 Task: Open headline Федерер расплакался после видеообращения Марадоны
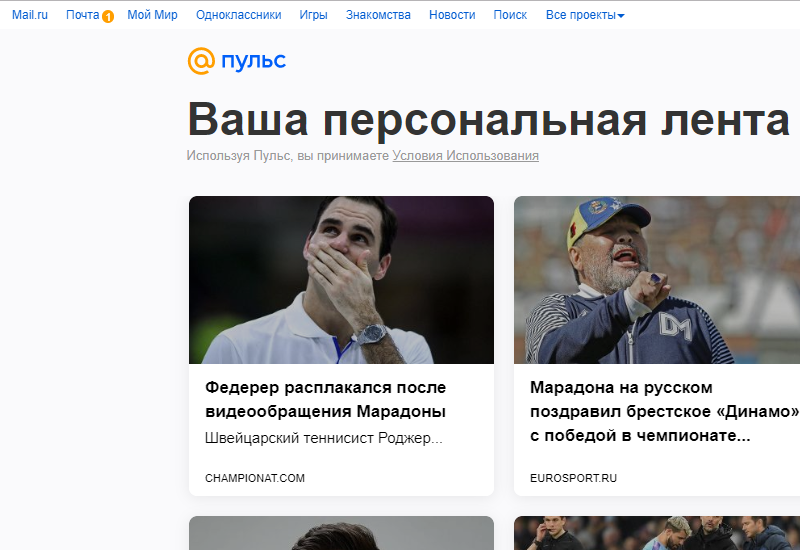tap(326, 399)
